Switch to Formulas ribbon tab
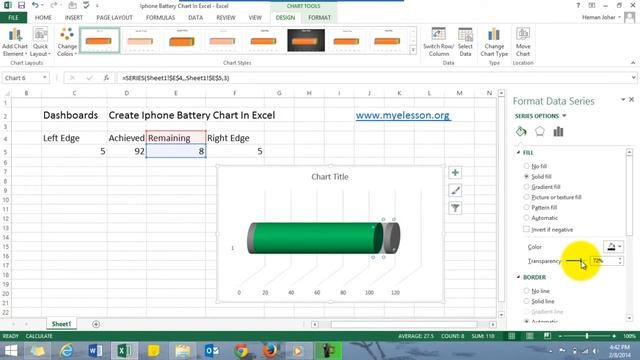The image size is (640, 360). click(x=160, y=18)
